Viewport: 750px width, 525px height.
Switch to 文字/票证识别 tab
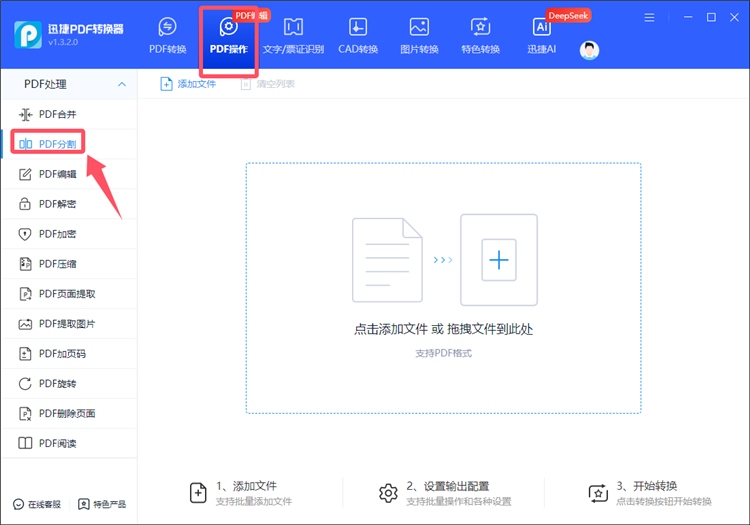(293, 36)
